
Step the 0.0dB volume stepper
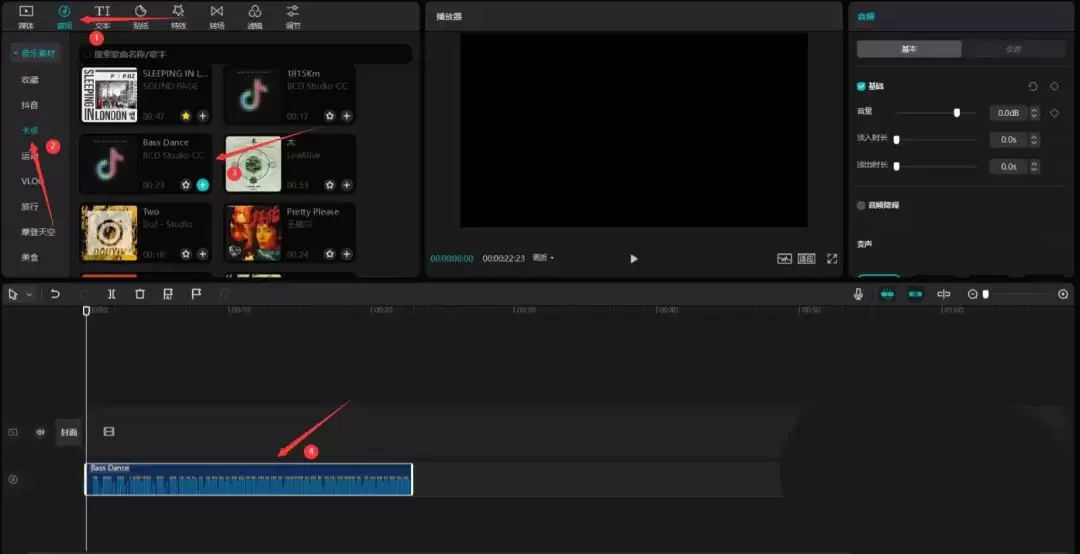(x=1035, y=113)
